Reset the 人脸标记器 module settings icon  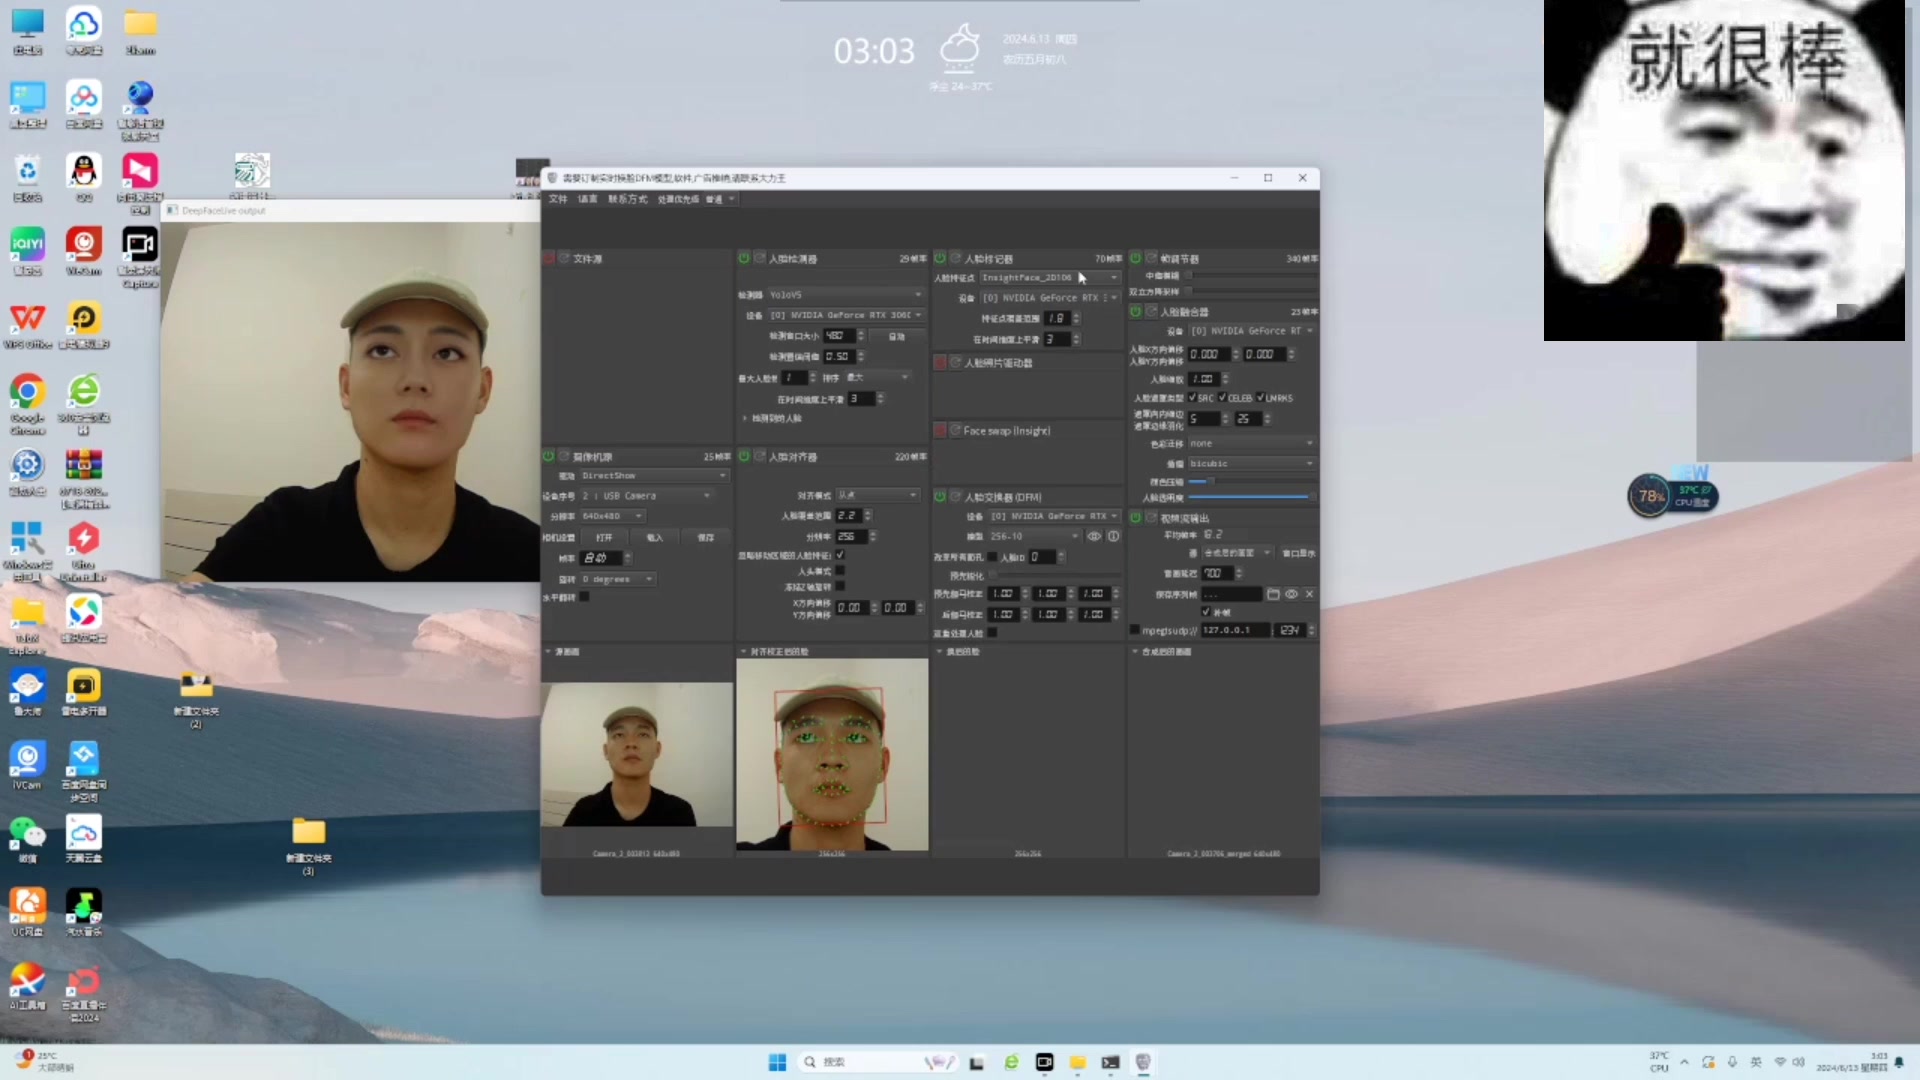[956, 258]
